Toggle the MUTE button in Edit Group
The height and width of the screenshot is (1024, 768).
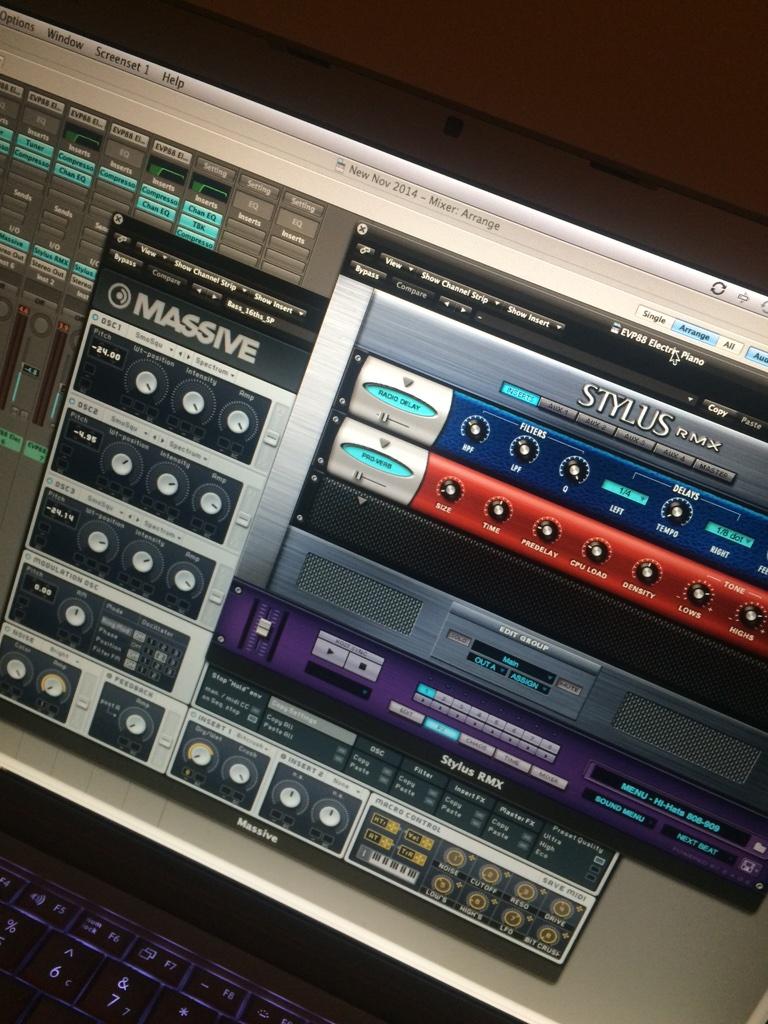tap(568, 687)
